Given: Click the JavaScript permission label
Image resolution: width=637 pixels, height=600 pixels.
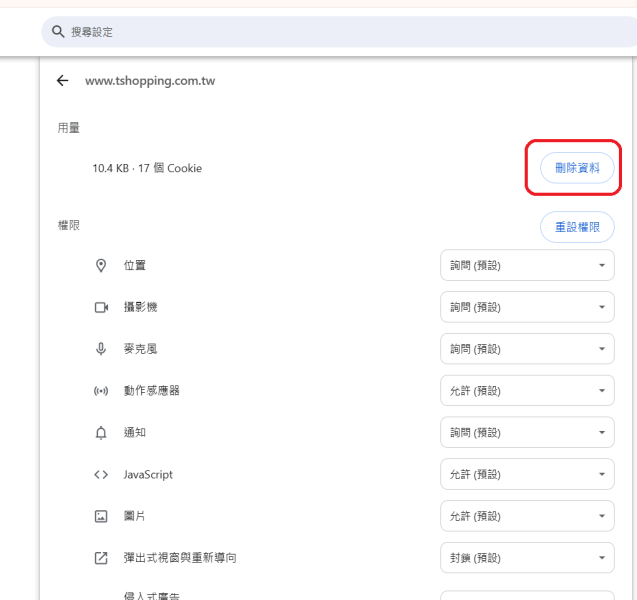Looking at the screenshot, I should [x=148, y=474].
